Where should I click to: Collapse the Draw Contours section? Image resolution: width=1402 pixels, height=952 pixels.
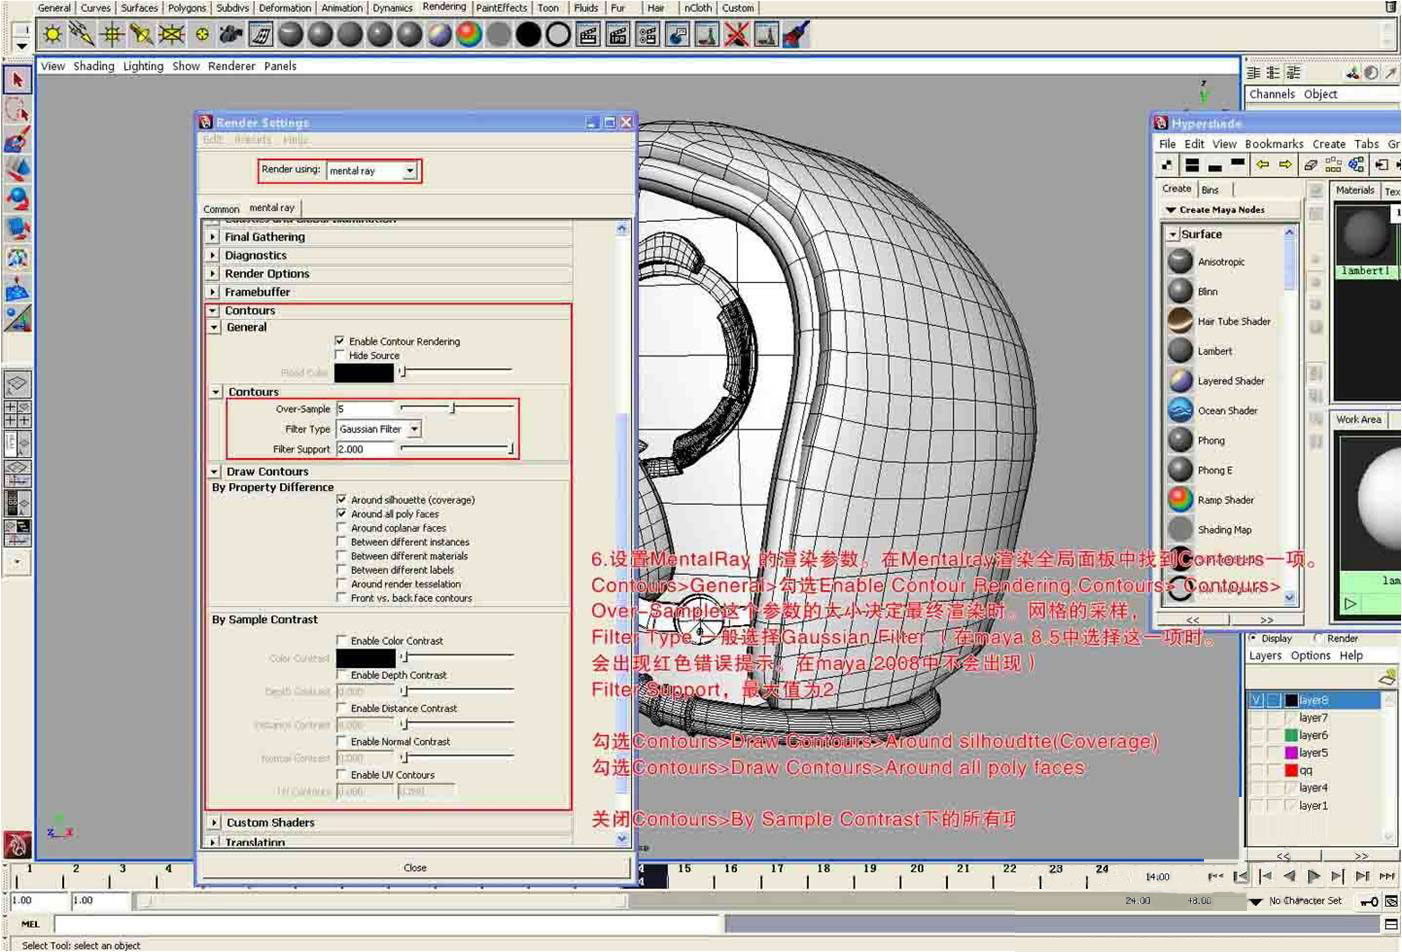[x=215, y=471]
